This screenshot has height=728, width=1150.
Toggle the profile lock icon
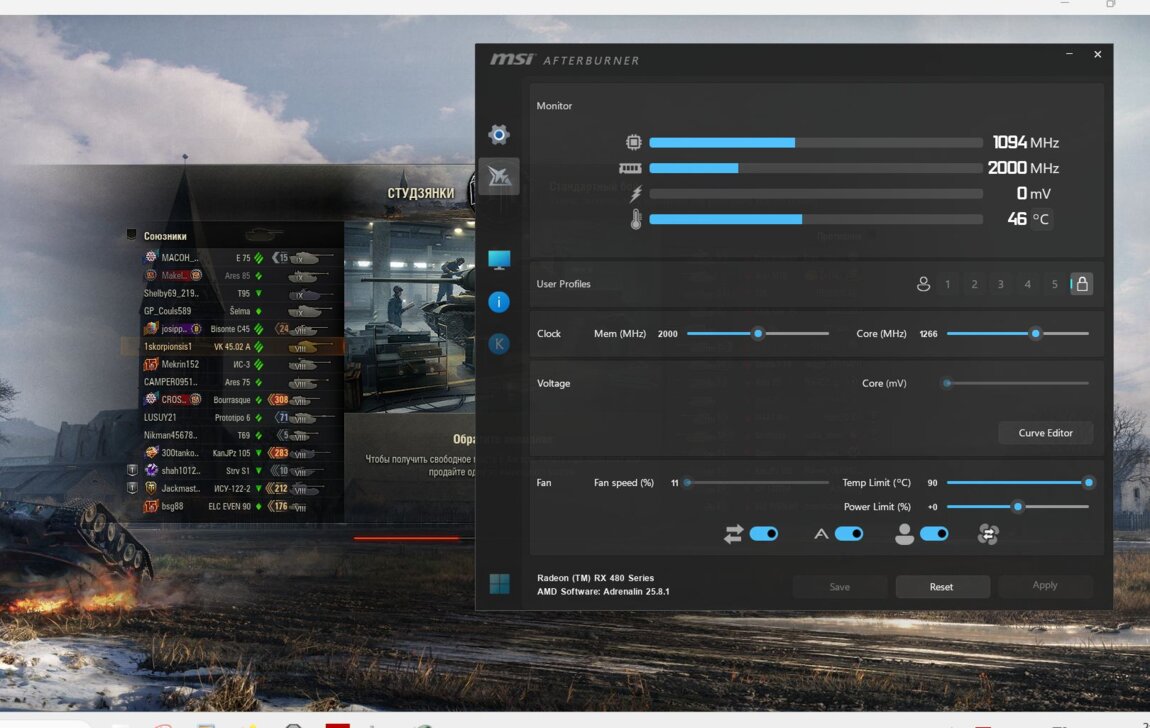pos(1081,284)
